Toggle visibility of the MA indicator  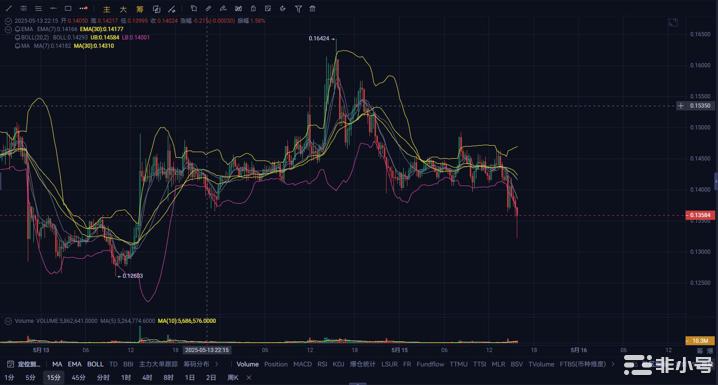(17, 46)
